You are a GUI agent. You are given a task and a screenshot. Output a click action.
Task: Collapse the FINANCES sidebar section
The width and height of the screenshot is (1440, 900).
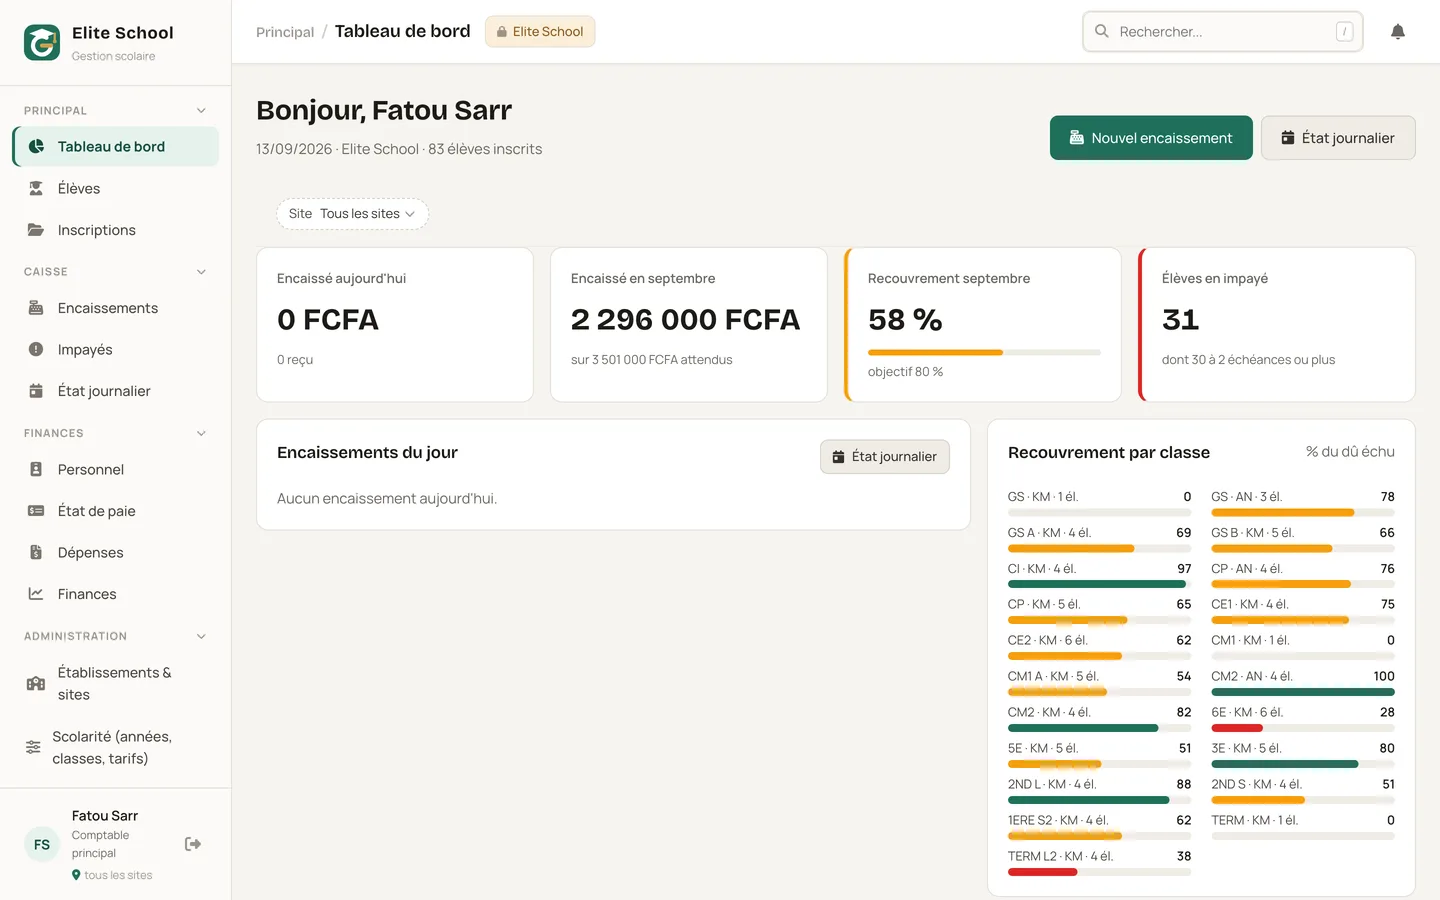201,434
